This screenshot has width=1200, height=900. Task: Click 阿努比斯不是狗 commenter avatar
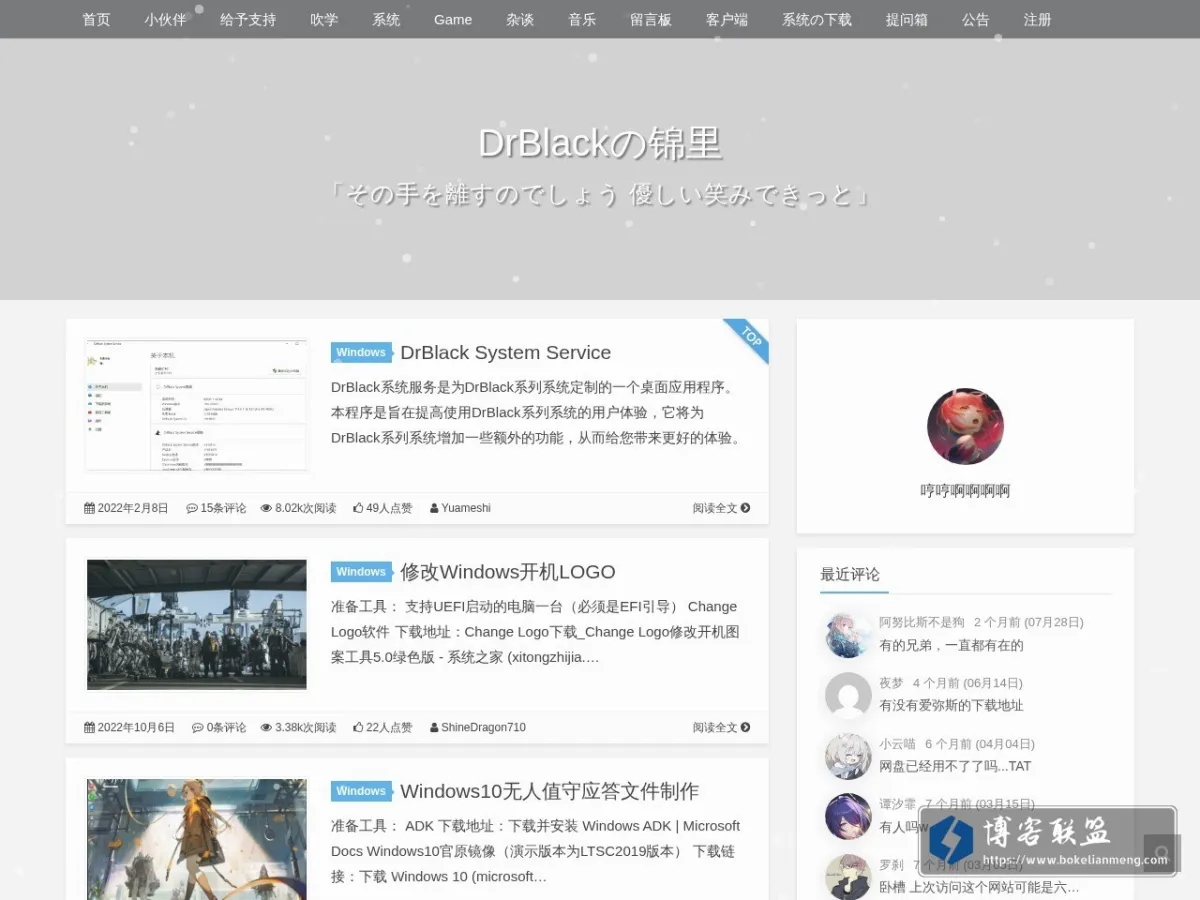848,634
